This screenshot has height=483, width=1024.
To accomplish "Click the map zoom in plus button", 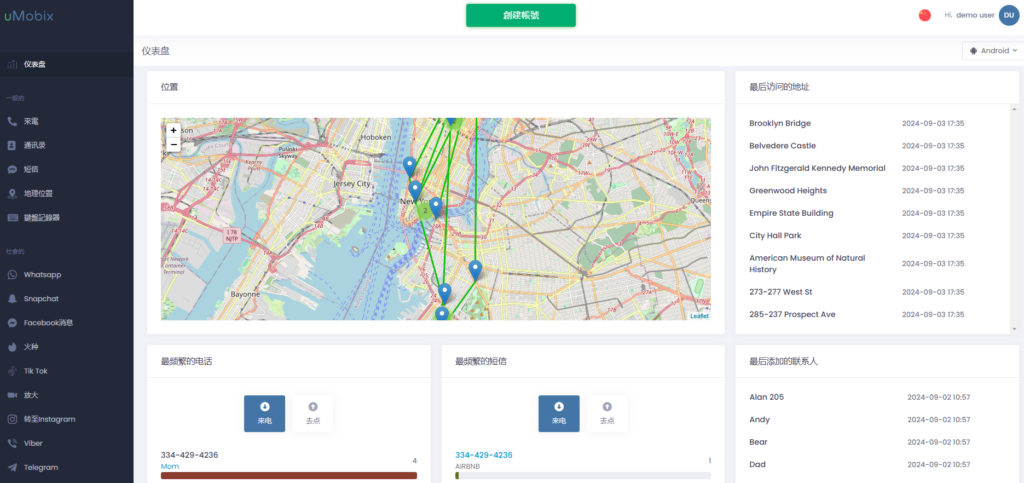I will [173, 131].
